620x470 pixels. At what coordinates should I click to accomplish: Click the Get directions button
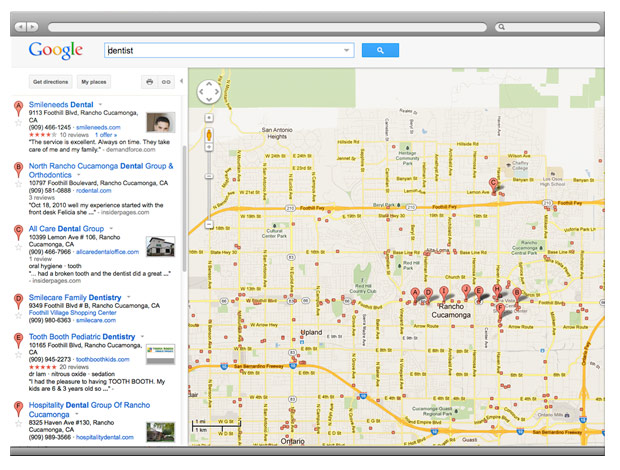(x=50, y=82)
